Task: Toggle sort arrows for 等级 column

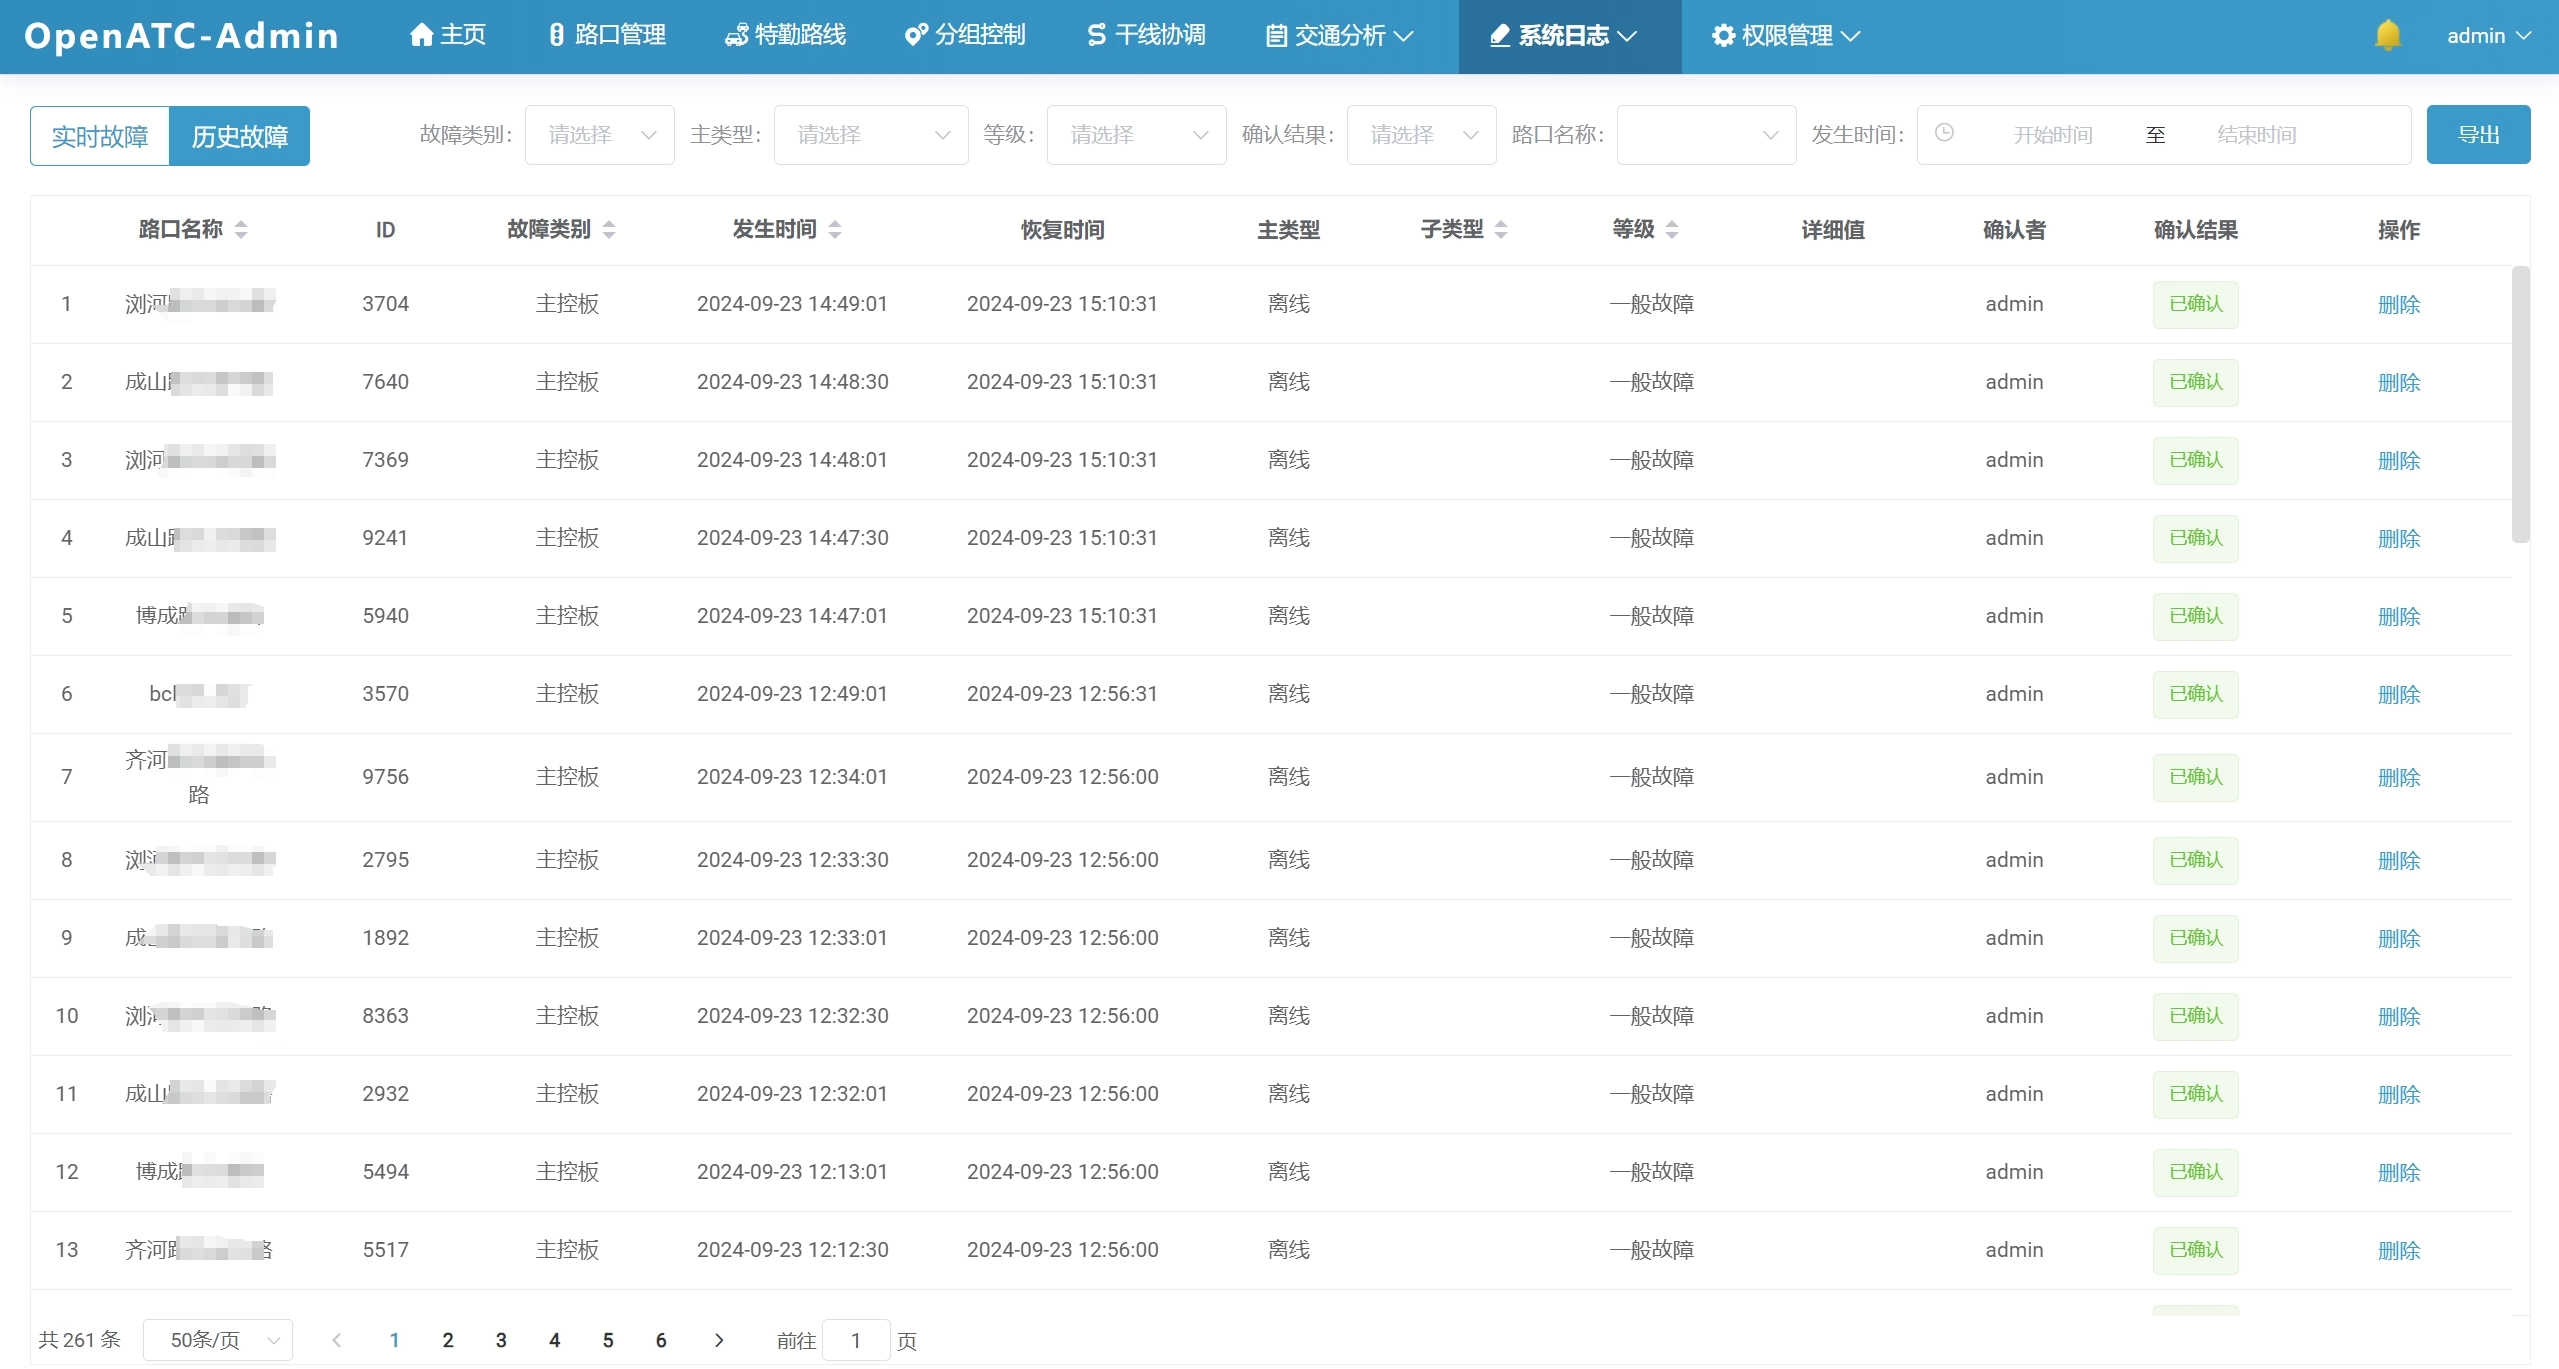Action: (1672, 230)
